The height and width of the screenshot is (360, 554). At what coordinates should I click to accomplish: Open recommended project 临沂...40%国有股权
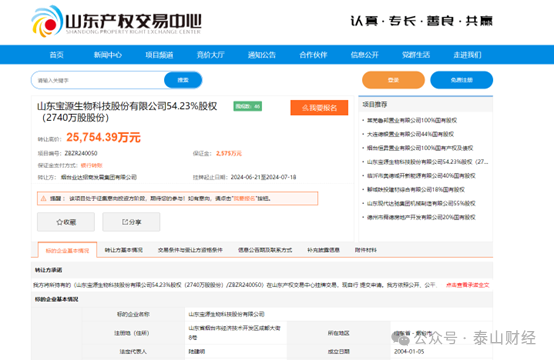(421, 176)
